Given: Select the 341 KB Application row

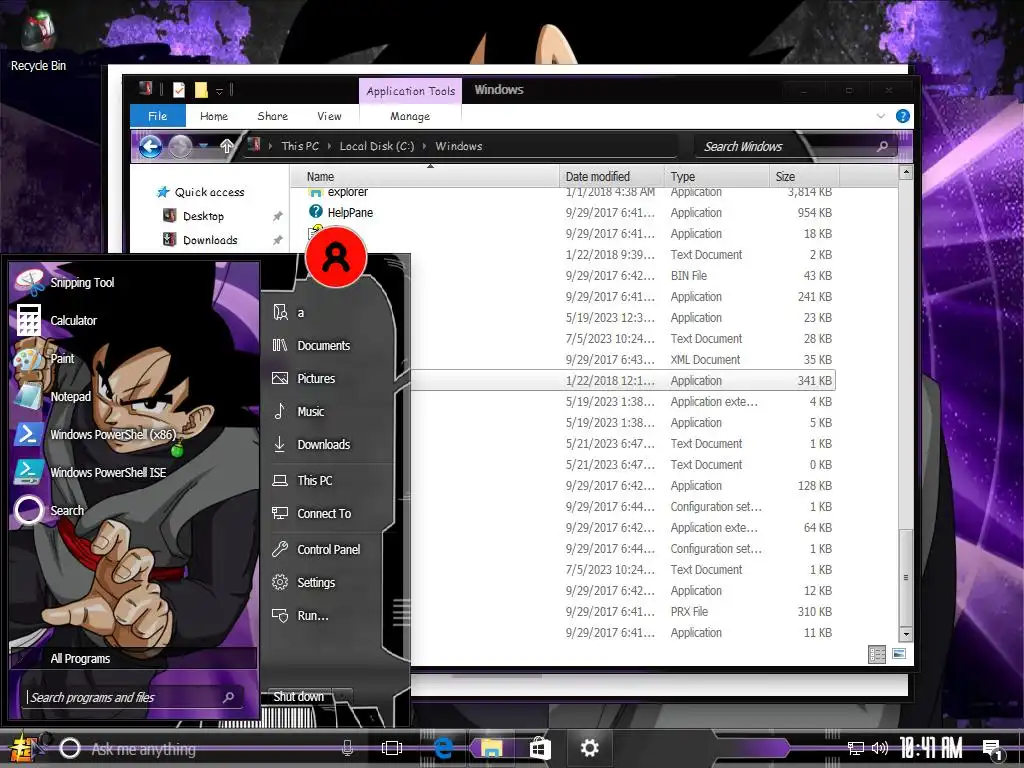Looking at the screenshot, I should [623, 380].
